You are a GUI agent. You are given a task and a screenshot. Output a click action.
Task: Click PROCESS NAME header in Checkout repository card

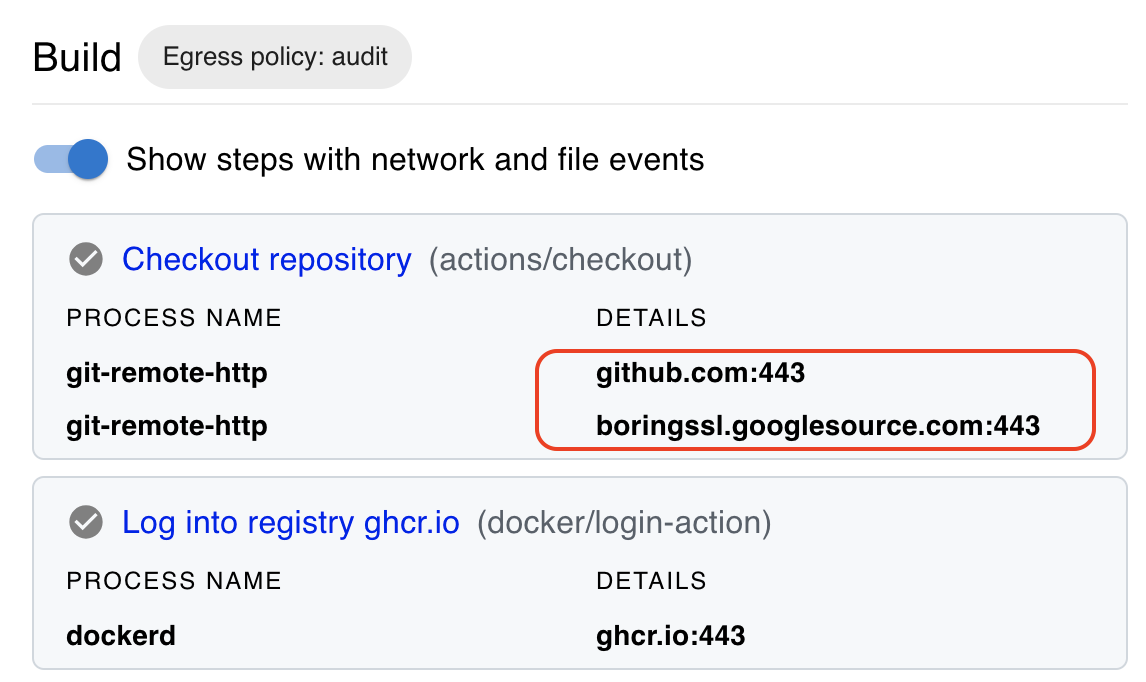174,318
